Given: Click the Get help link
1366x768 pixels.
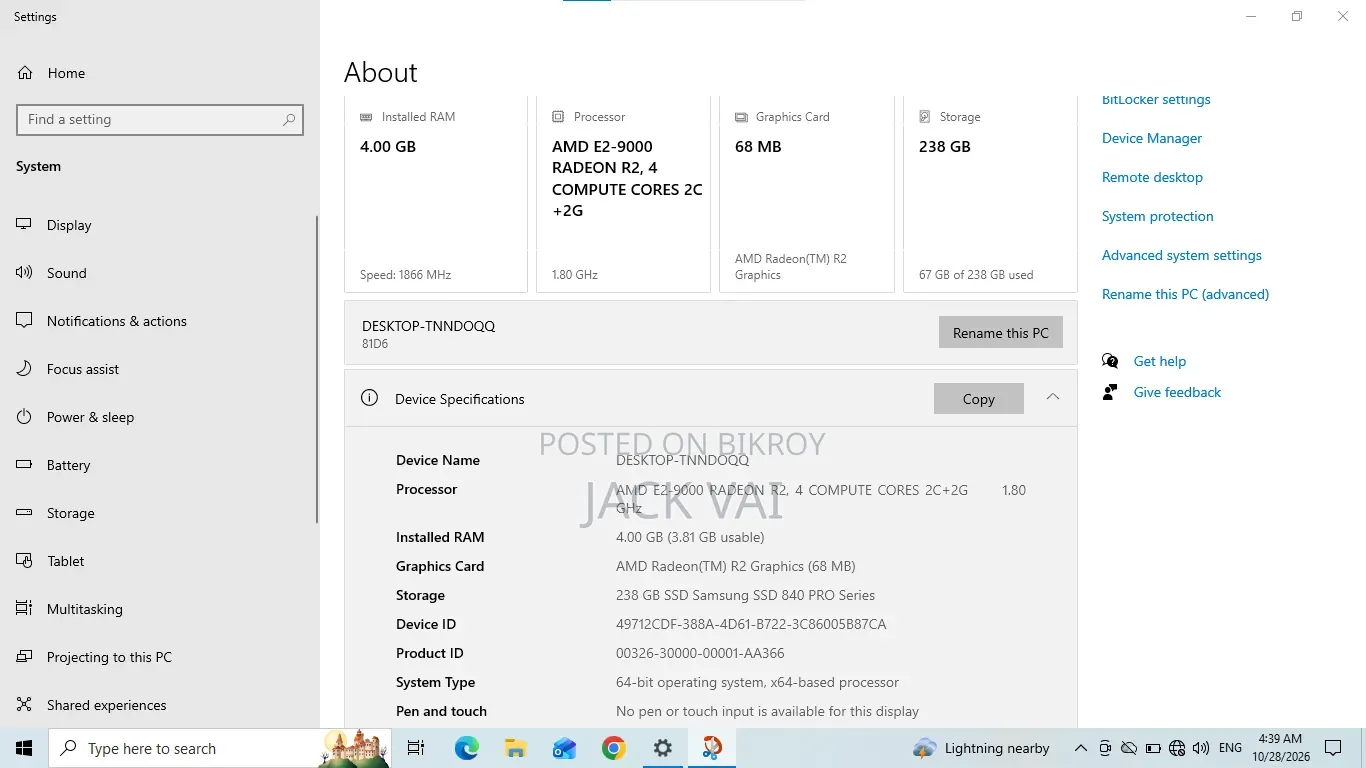Looking at the screenshot, I should (1160, 361).
